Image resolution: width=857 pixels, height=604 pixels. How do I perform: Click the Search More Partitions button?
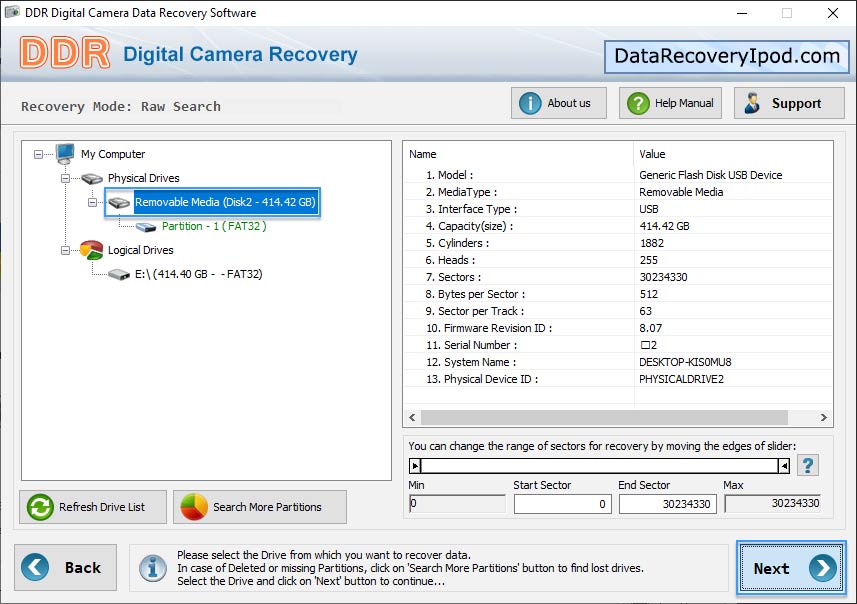coord(260,507)
